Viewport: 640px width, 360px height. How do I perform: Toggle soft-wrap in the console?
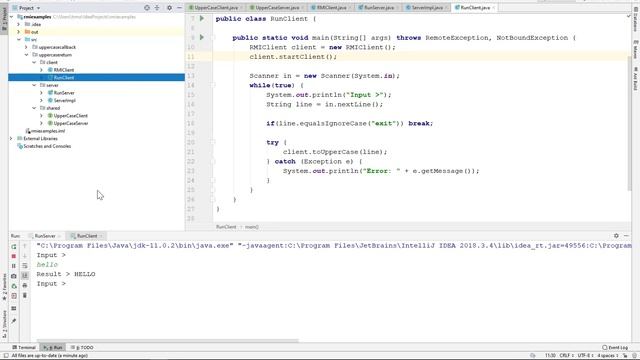[24, 266]
